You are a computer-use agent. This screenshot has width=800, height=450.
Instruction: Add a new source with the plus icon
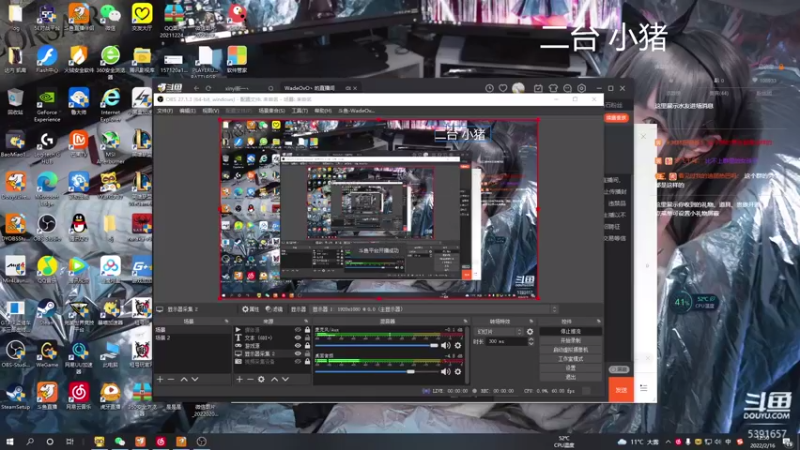click(x=239, y=379)
